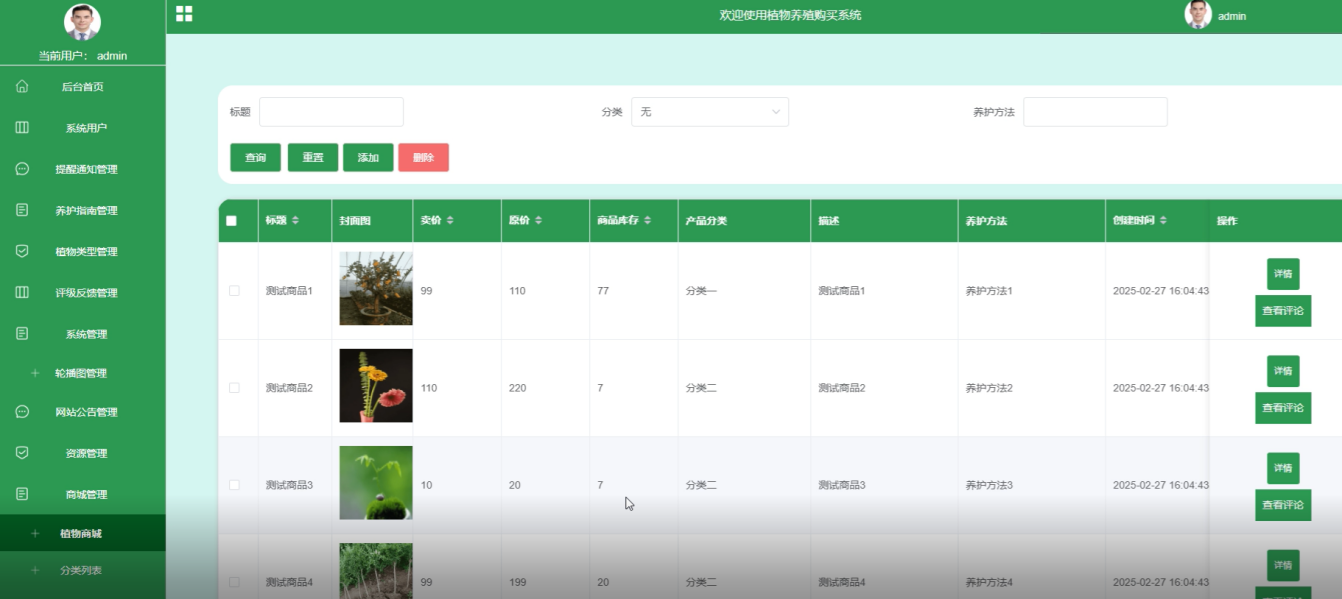Click 查看评论 for 测试商品2
The height and width of the screenshot is (599, 1342).
click(x=1283, y=408)
